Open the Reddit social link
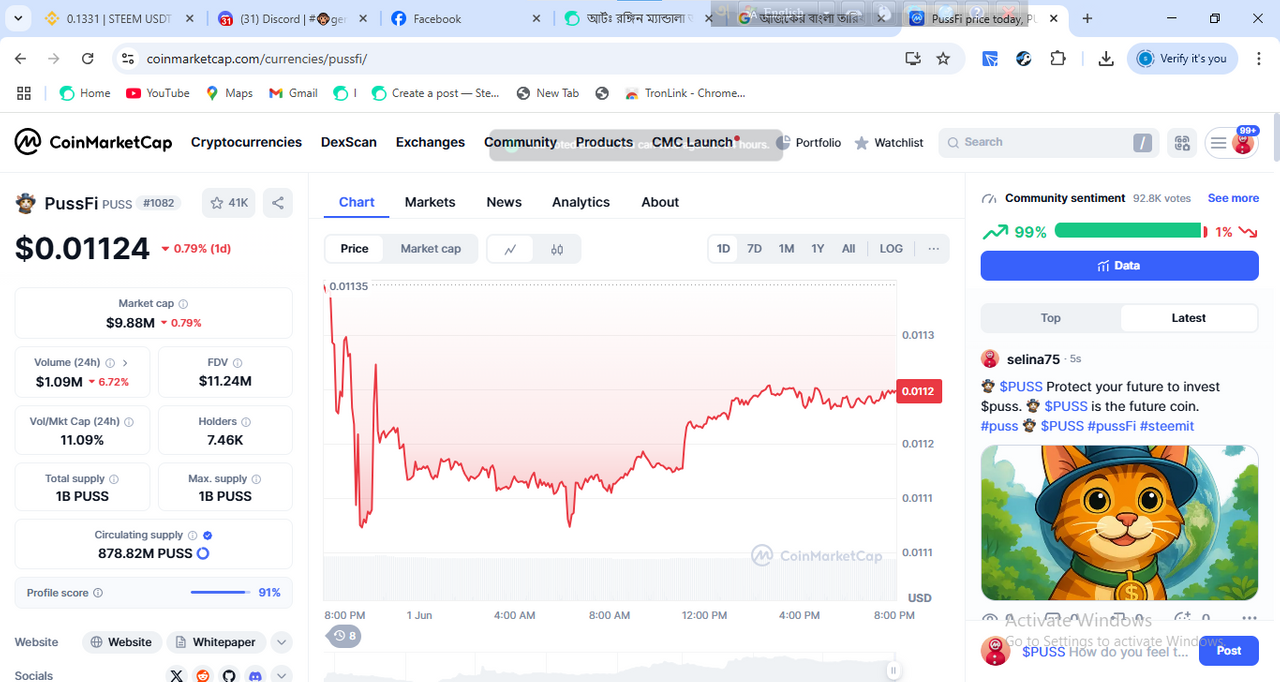 coord(204,676)
